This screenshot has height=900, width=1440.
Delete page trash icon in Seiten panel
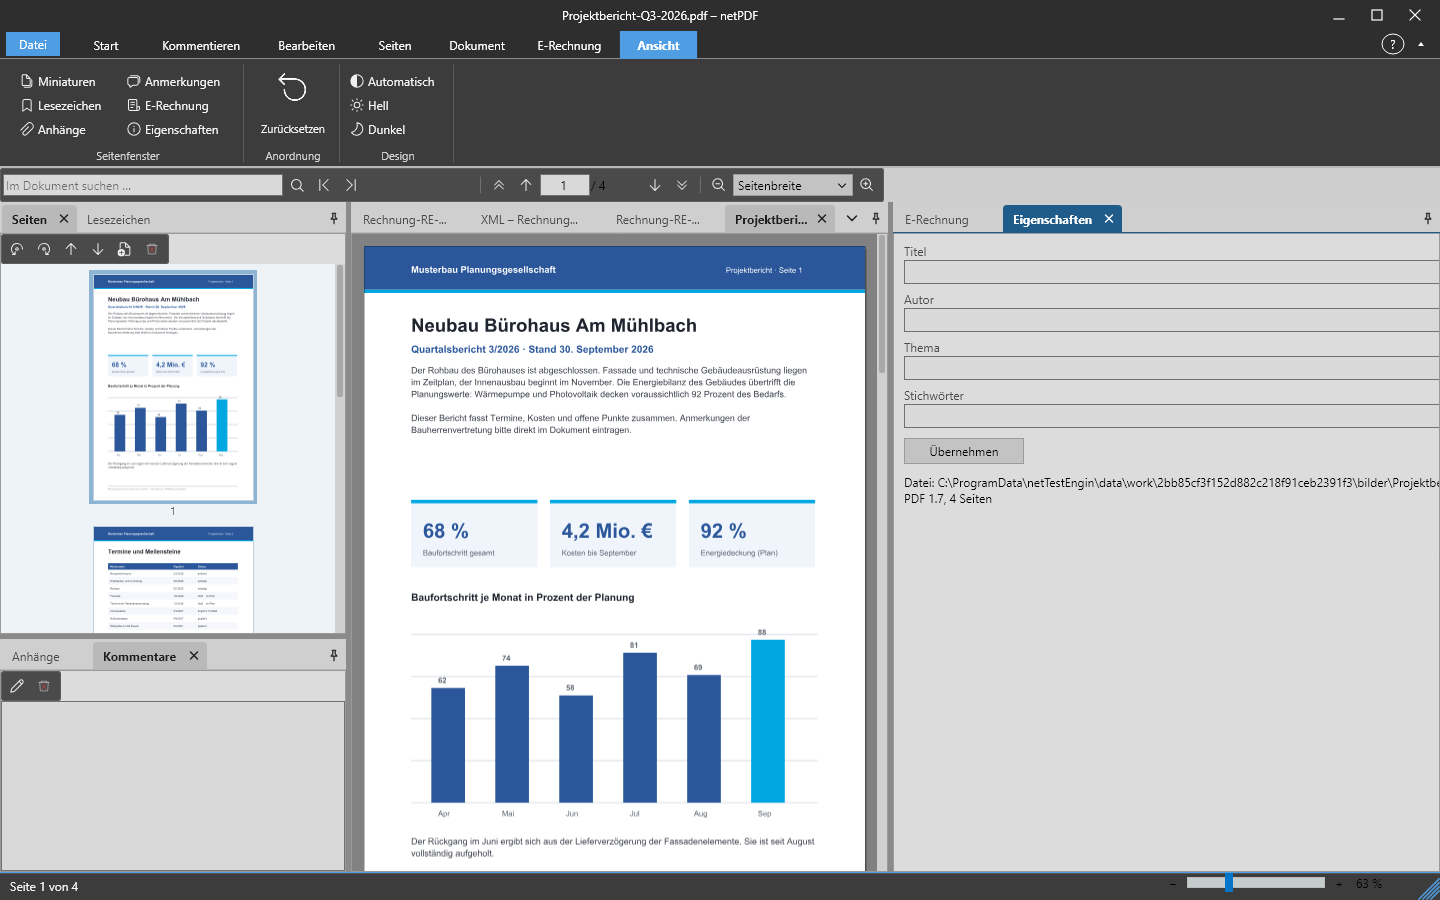[152, 249]
